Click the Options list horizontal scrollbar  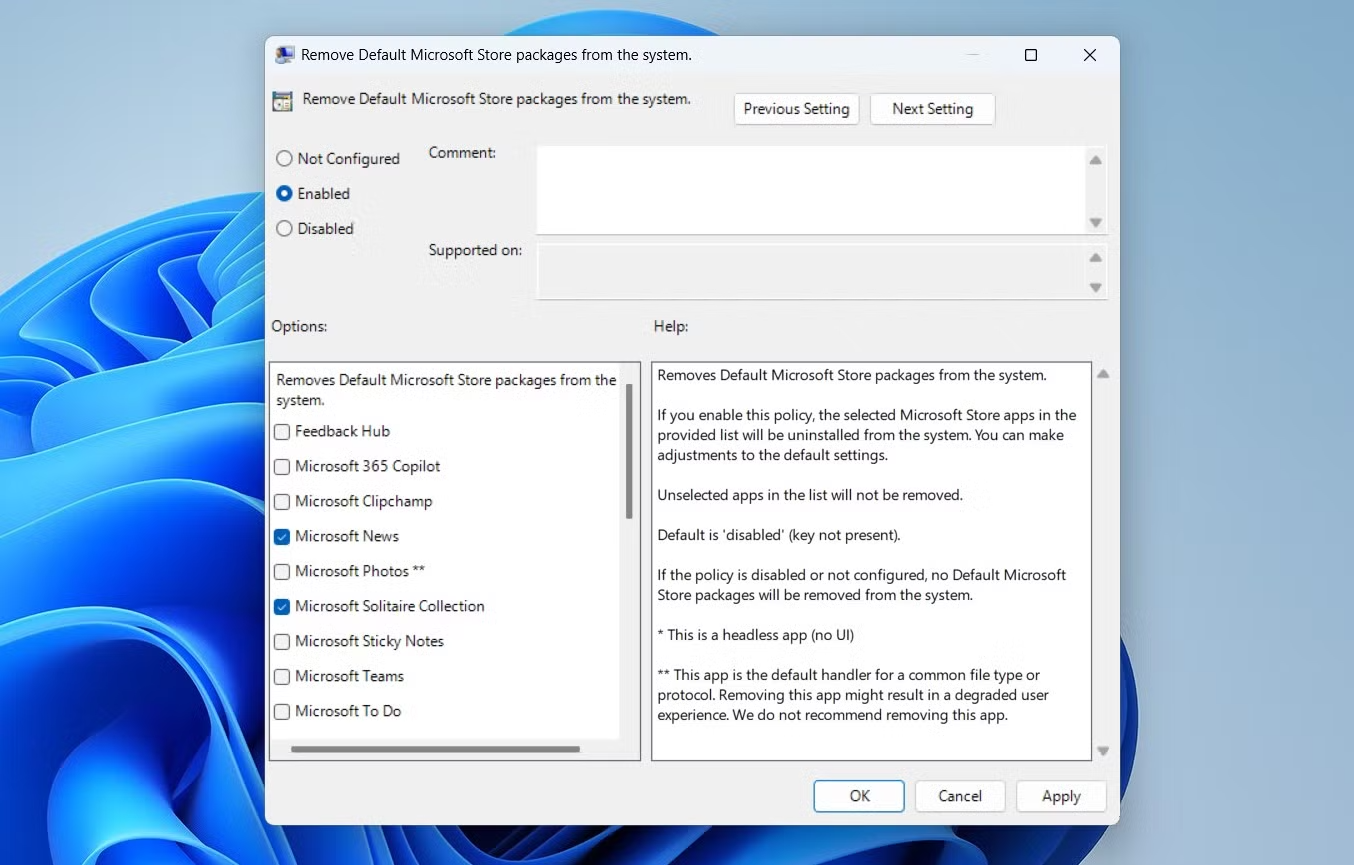435,749
